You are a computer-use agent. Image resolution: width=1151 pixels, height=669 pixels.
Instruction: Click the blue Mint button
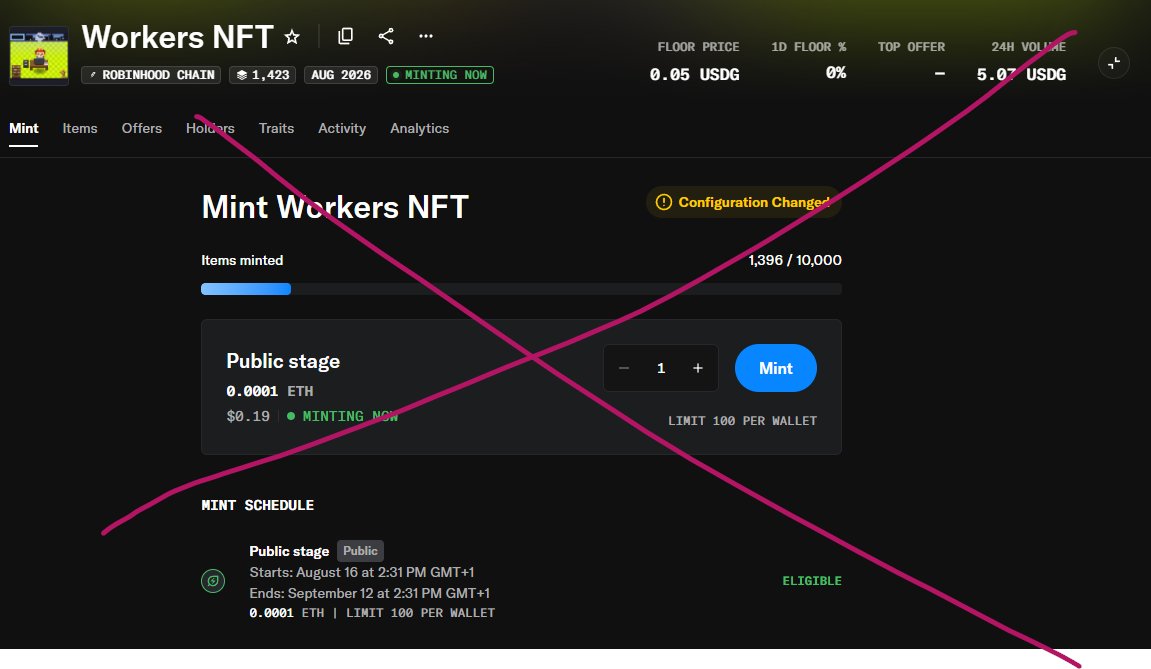click(x=775, y=368)
